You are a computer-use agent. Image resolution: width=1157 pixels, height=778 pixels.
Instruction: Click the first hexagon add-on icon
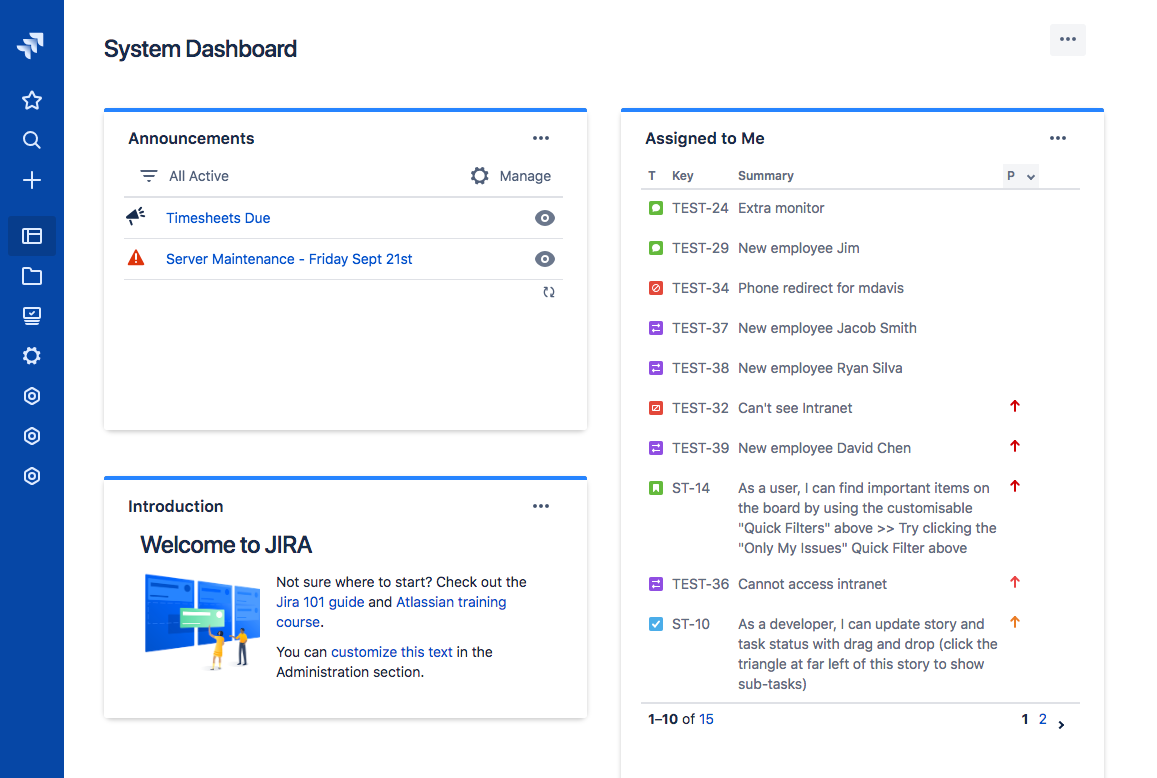(x=32, y=396)
